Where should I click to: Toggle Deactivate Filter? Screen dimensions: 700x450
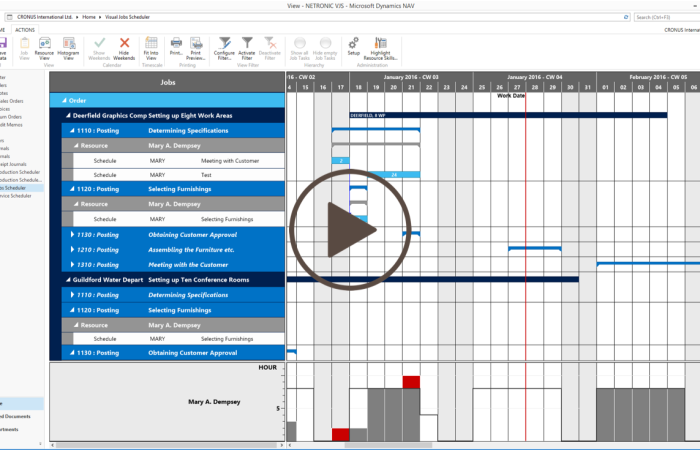tap(270, 49)
